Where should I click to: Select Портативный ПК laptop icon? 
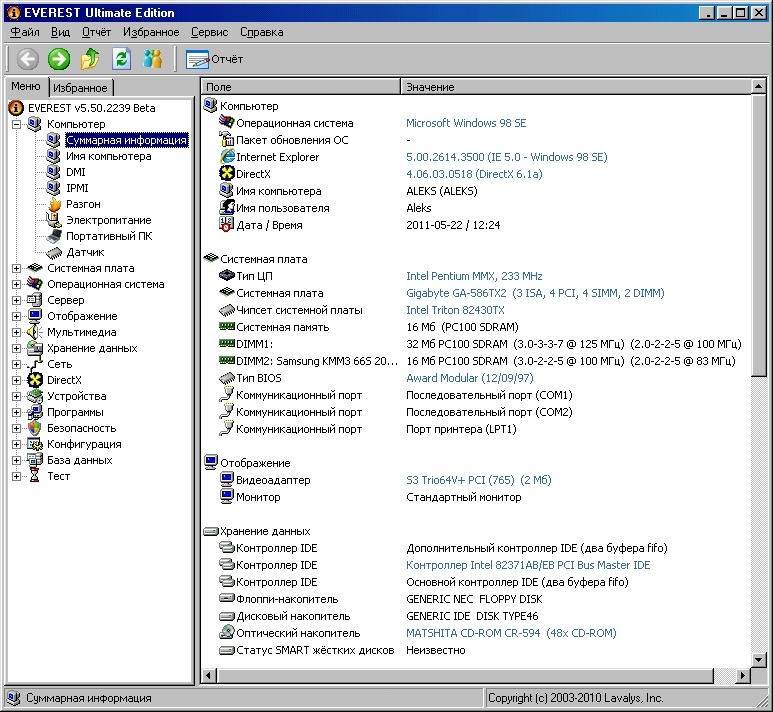53,236
